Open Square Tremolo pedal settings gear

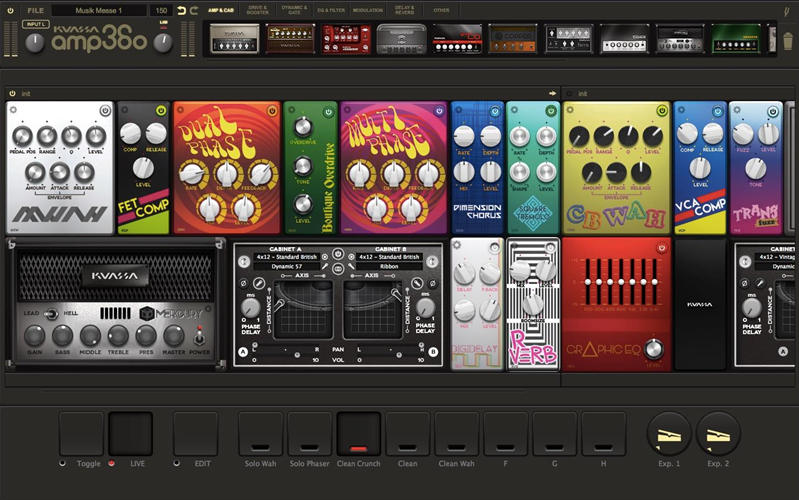514,110
